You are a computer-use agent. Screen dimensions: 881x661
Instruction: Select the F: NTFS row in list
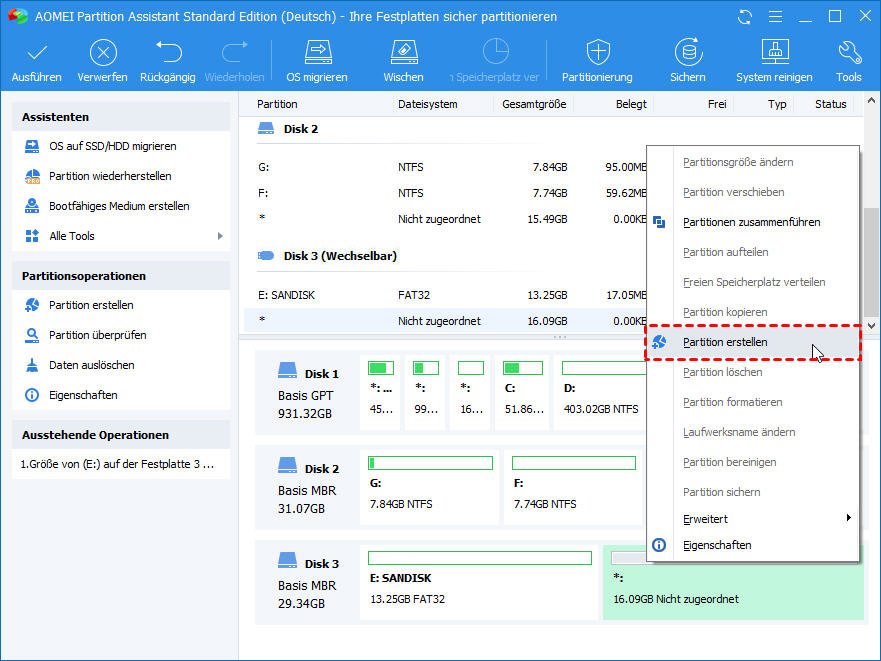(x=445, y=193)
